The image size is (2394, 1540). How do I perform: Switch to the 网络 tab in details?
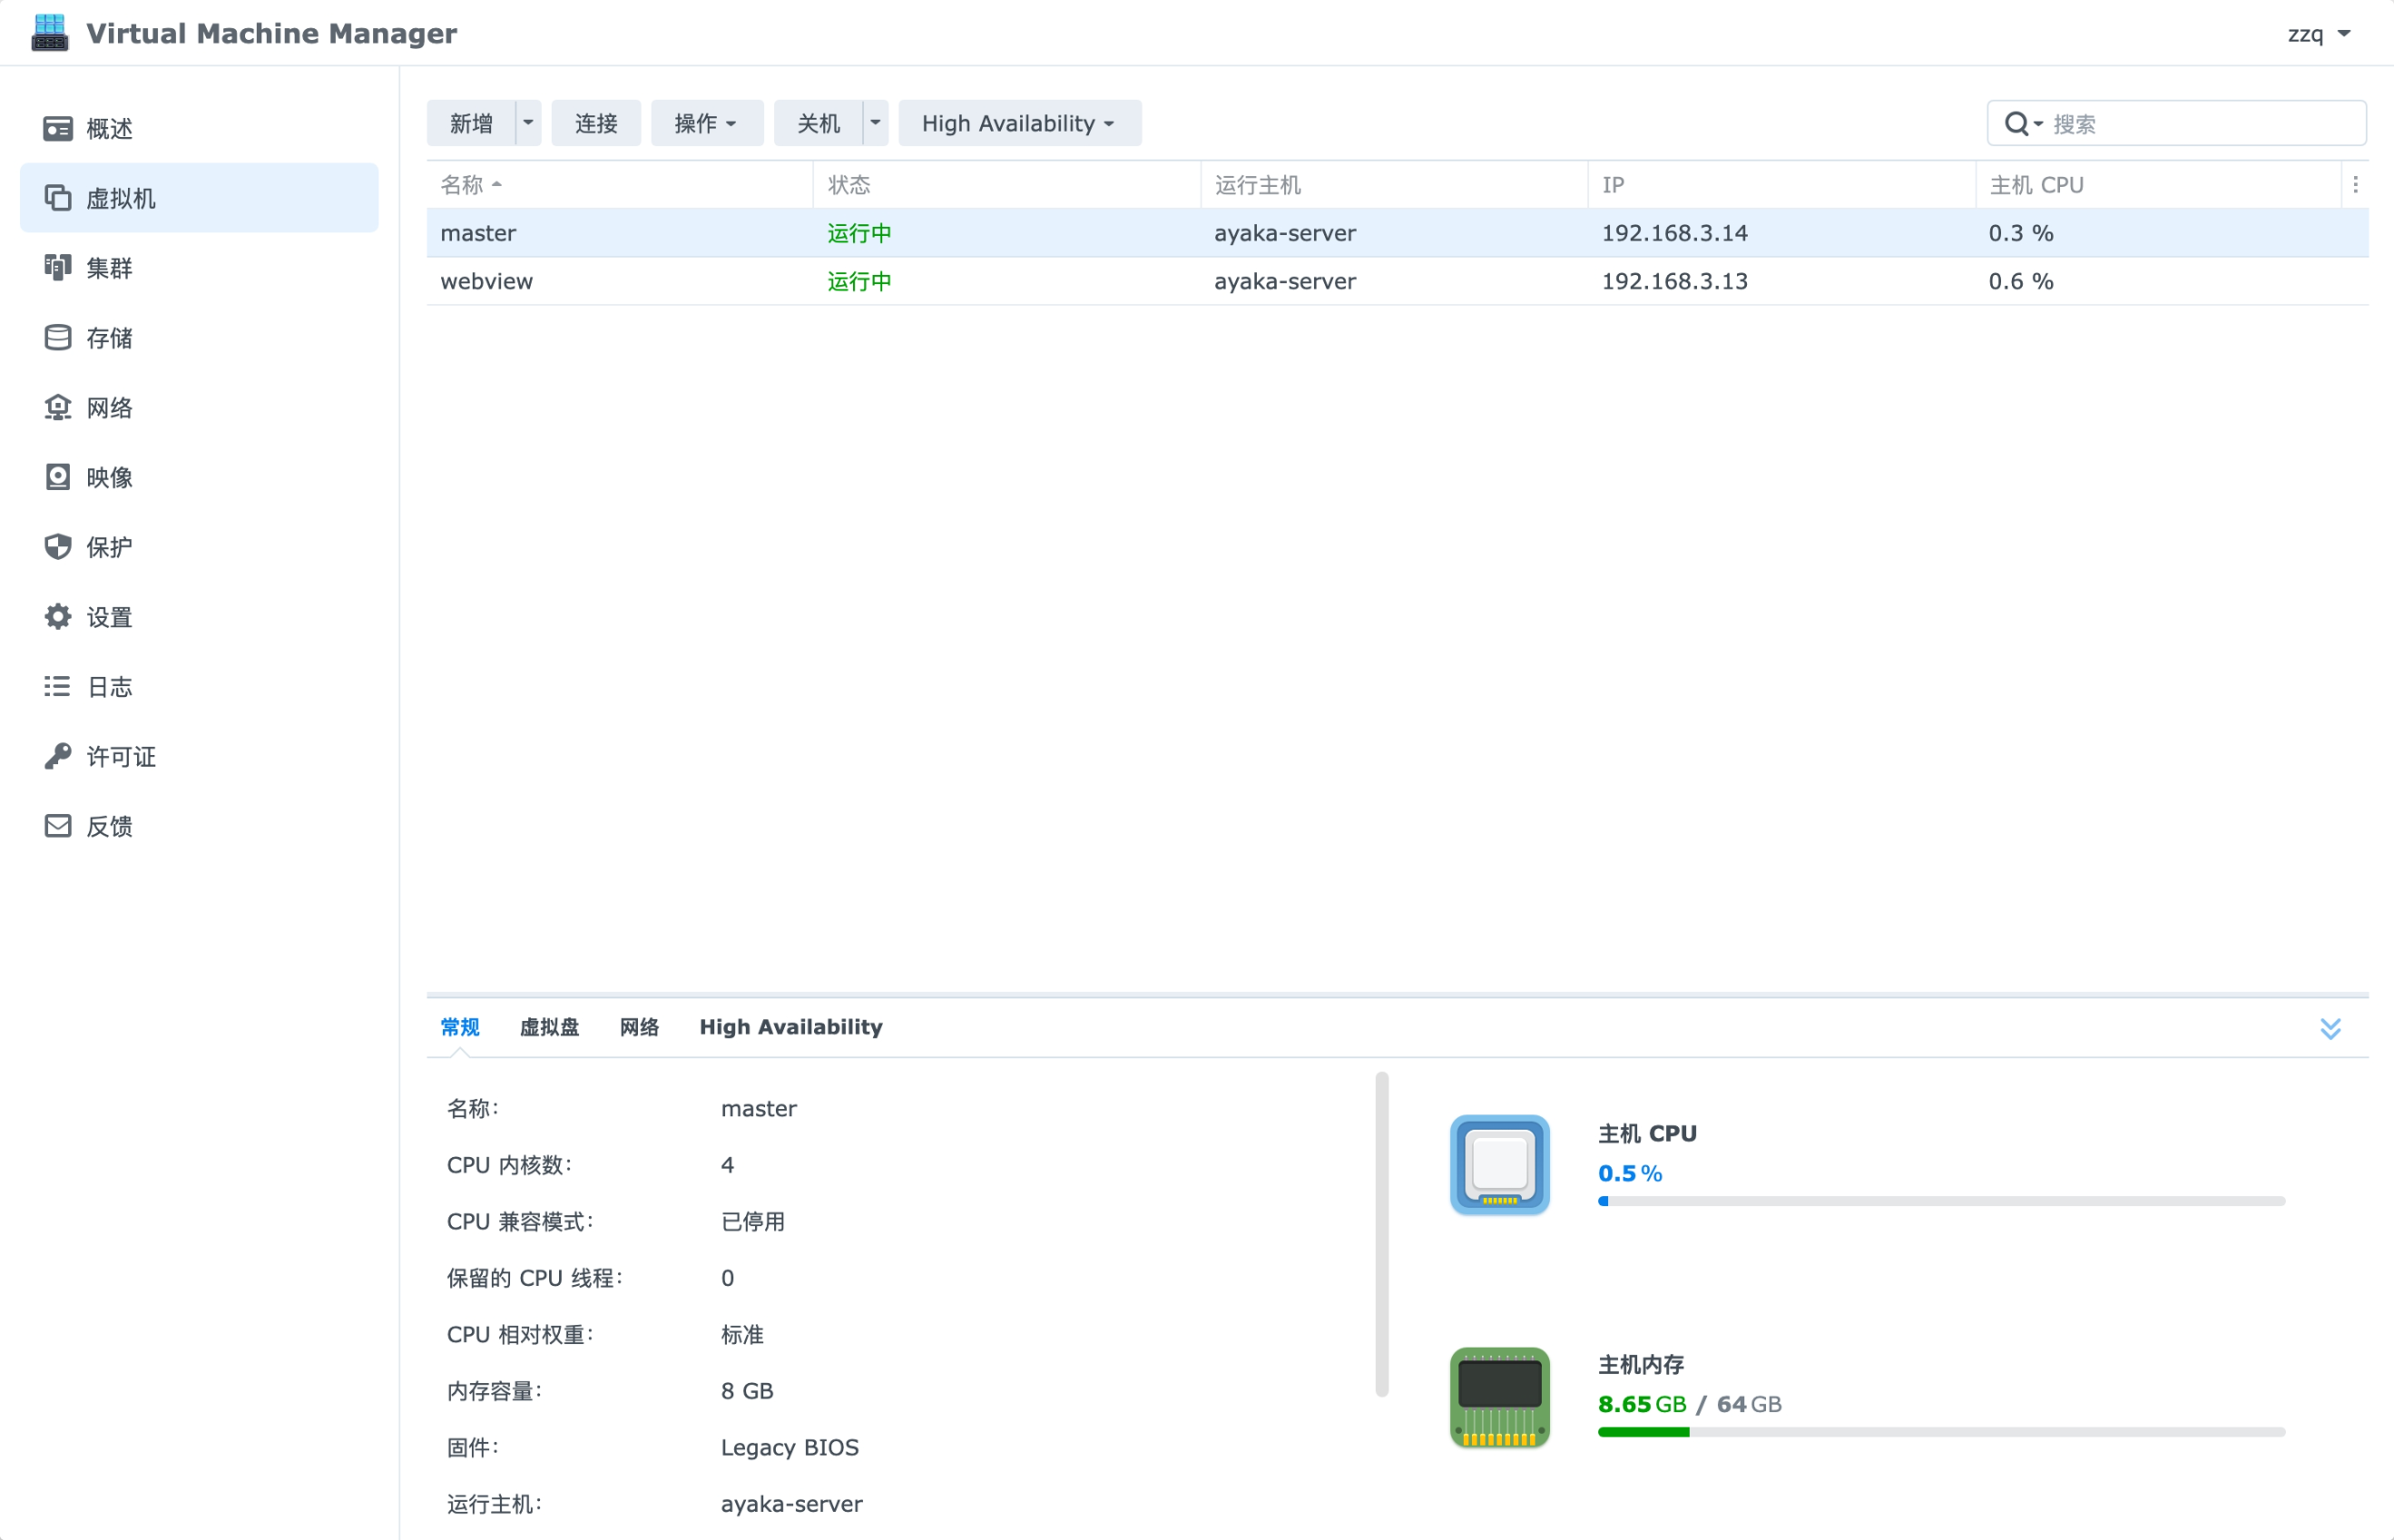click(x=639, y=1027)
